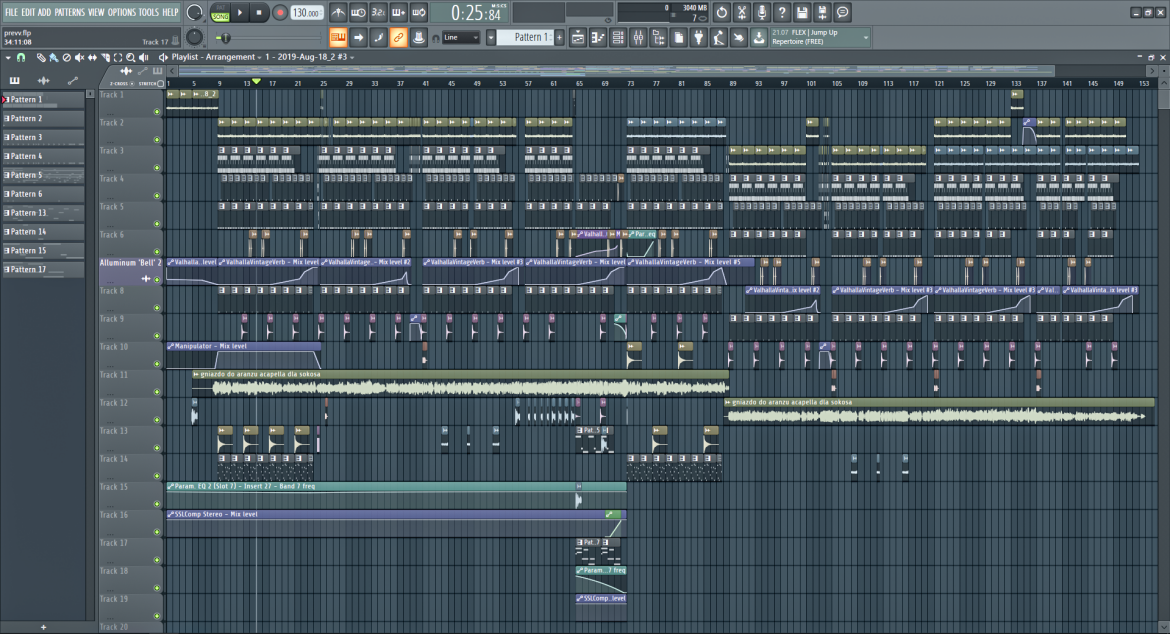Select the Playback speaker tool in playlist
Viewport: 1170px width, 634px height.
(x=144, y=57)
